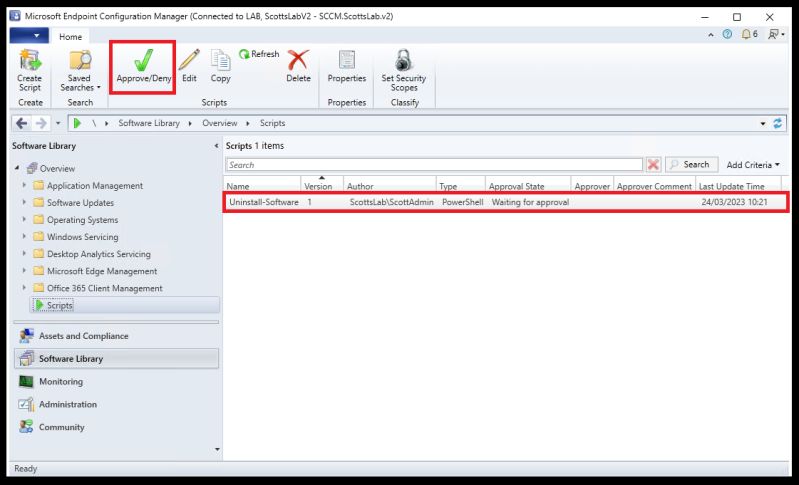
Task: Open Saved Searches in the ribbon
Action: [x=80, y=71]
